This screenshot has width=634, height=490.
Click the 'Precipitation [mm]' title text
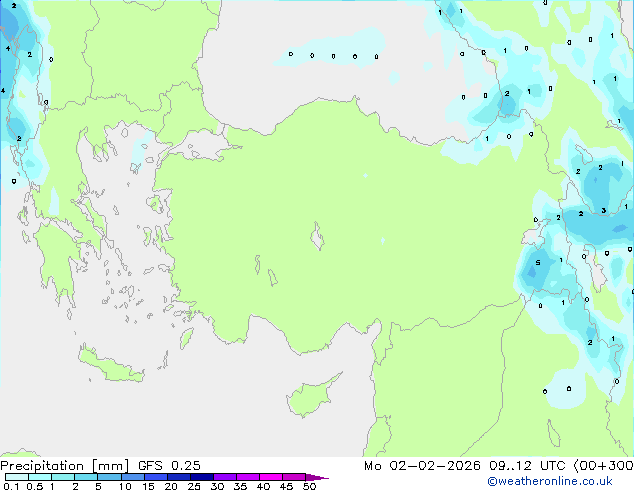(x=65, y=466)
